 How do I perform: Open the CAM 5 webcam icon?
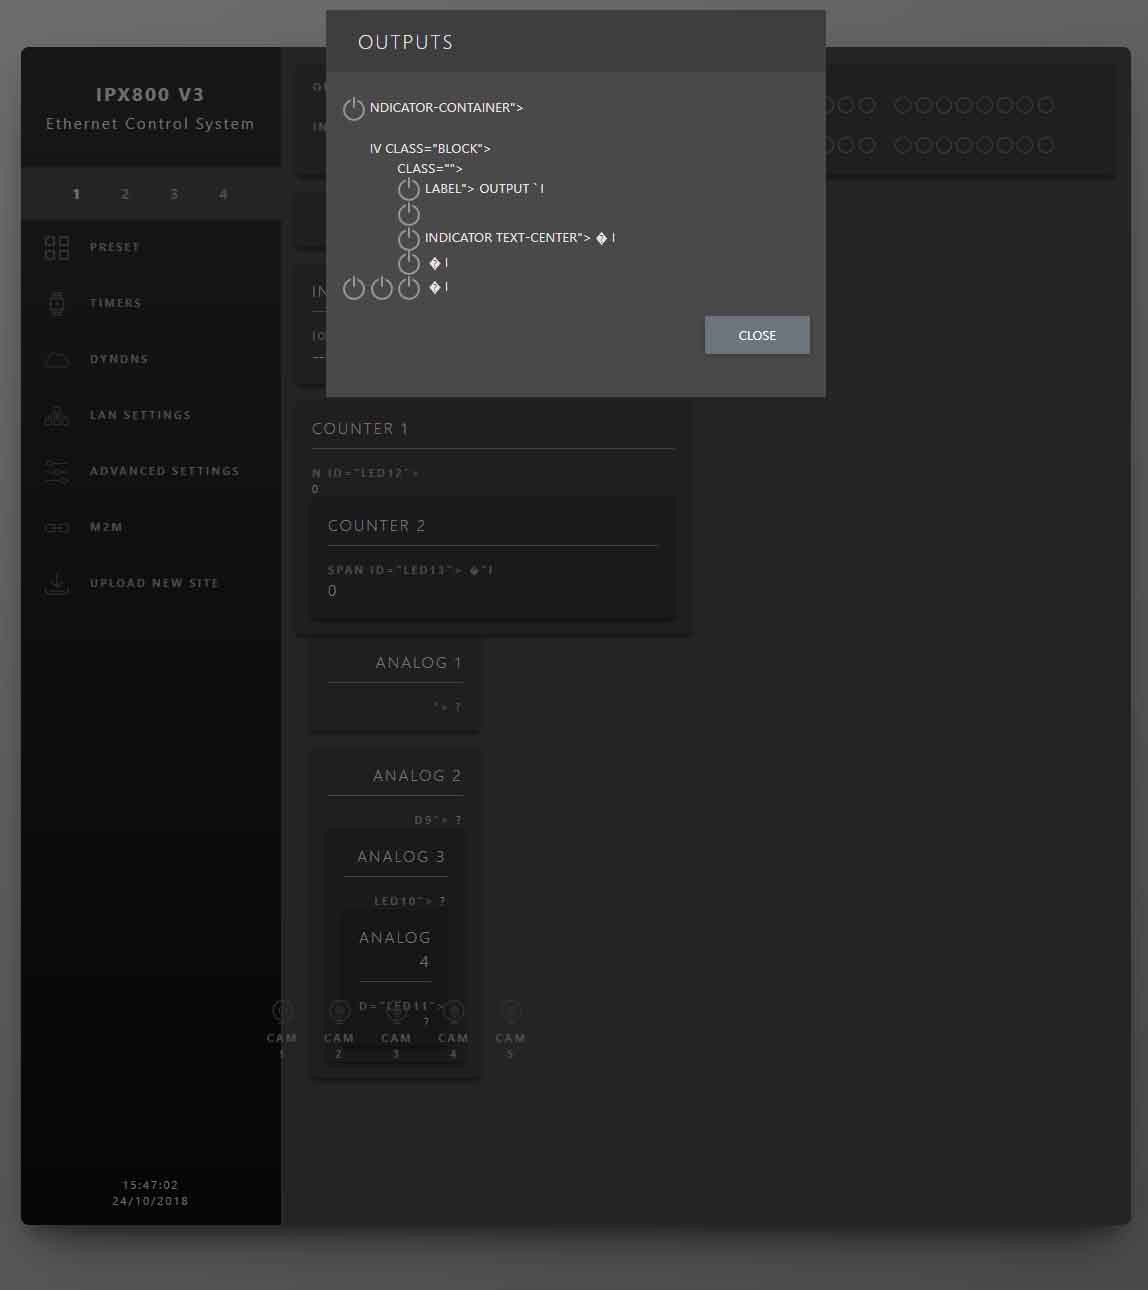point(510,1012)
